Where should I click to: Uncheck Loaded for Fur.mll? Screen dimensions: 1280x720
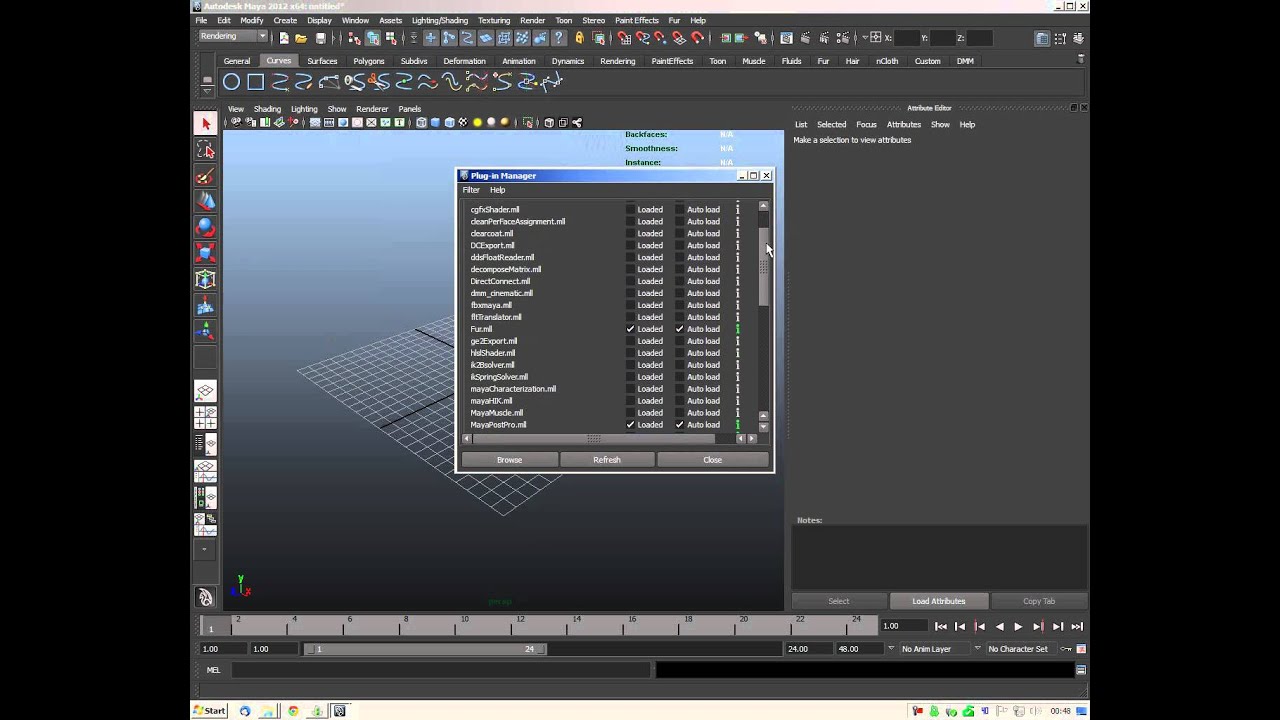pyautogui.click(x=630, y=329)
